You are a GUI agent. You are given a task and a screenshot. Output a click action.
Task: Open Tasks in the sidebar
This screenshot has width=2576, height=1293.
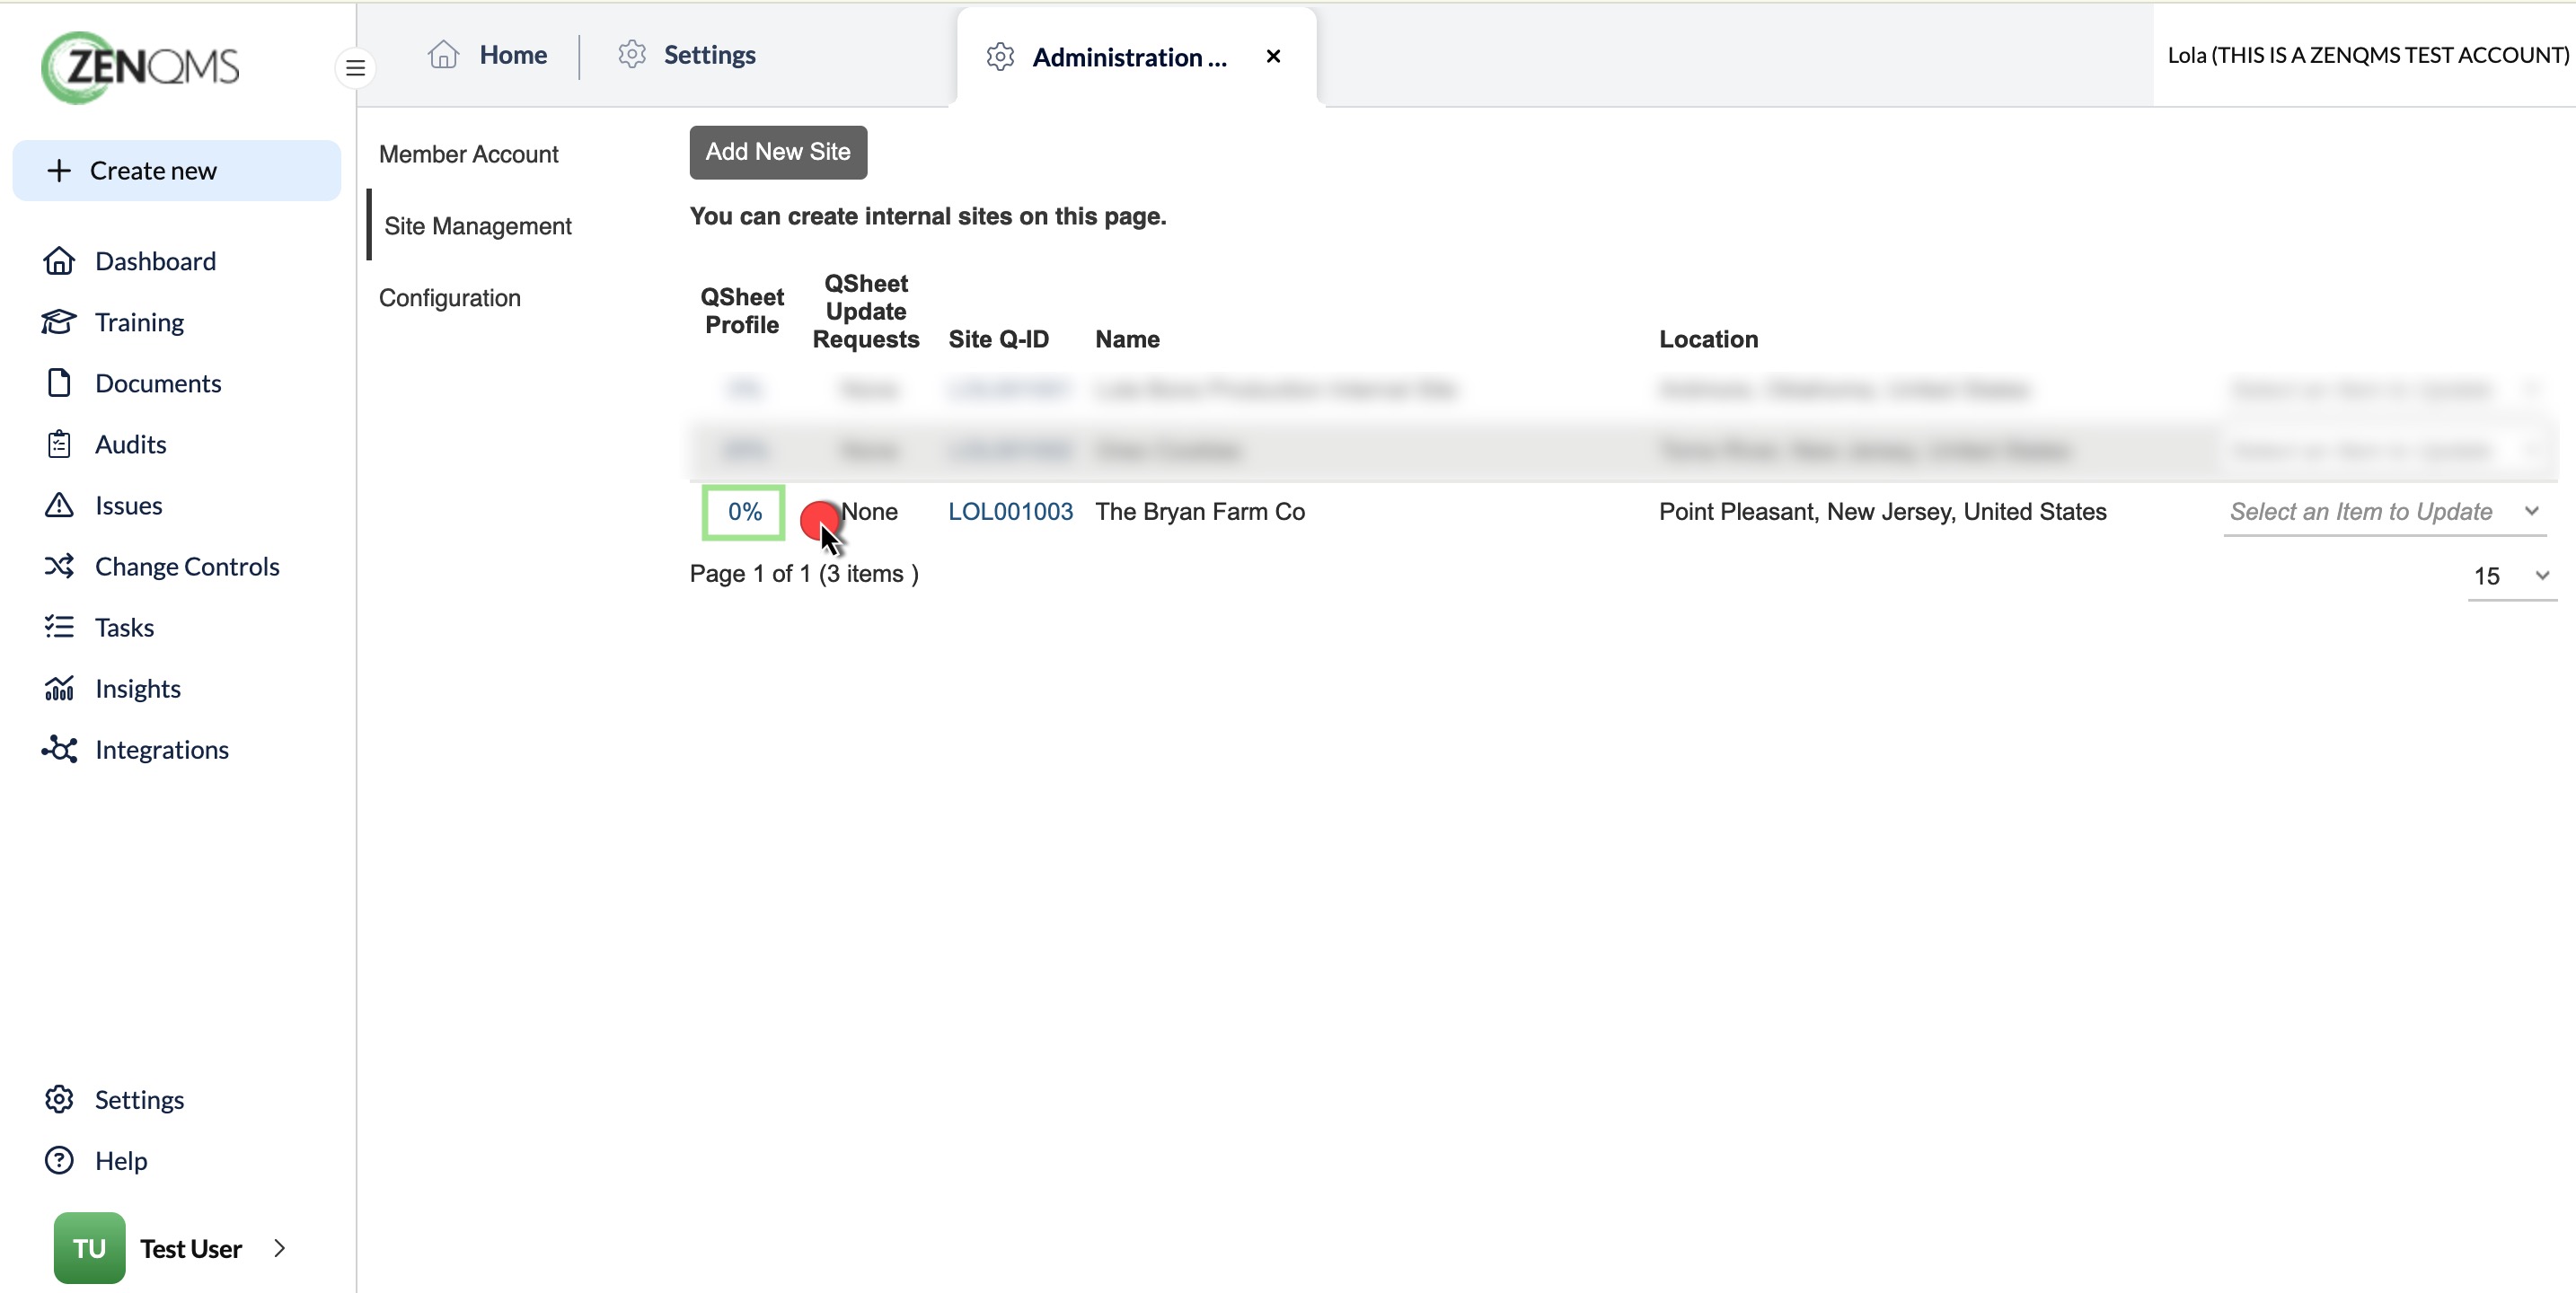(x=124, y=627)
